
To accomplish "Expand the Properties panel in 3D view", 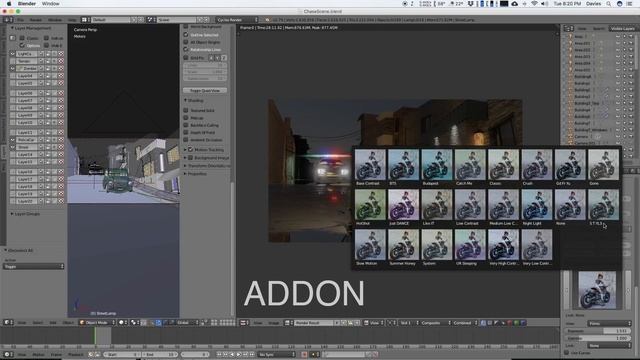I will click(185, 174).
